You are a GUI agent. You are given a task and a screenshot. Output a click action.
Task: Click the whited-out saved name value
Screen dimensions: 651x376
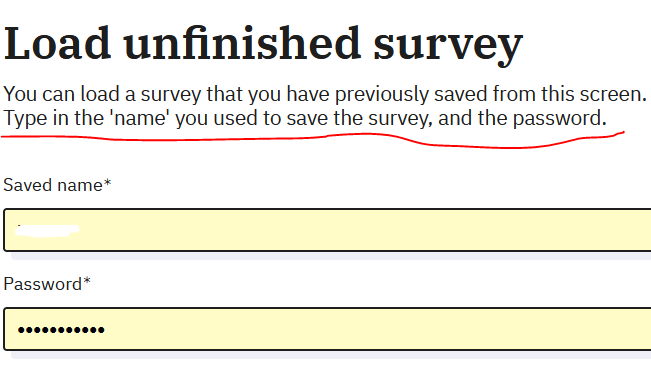(46, 230)
